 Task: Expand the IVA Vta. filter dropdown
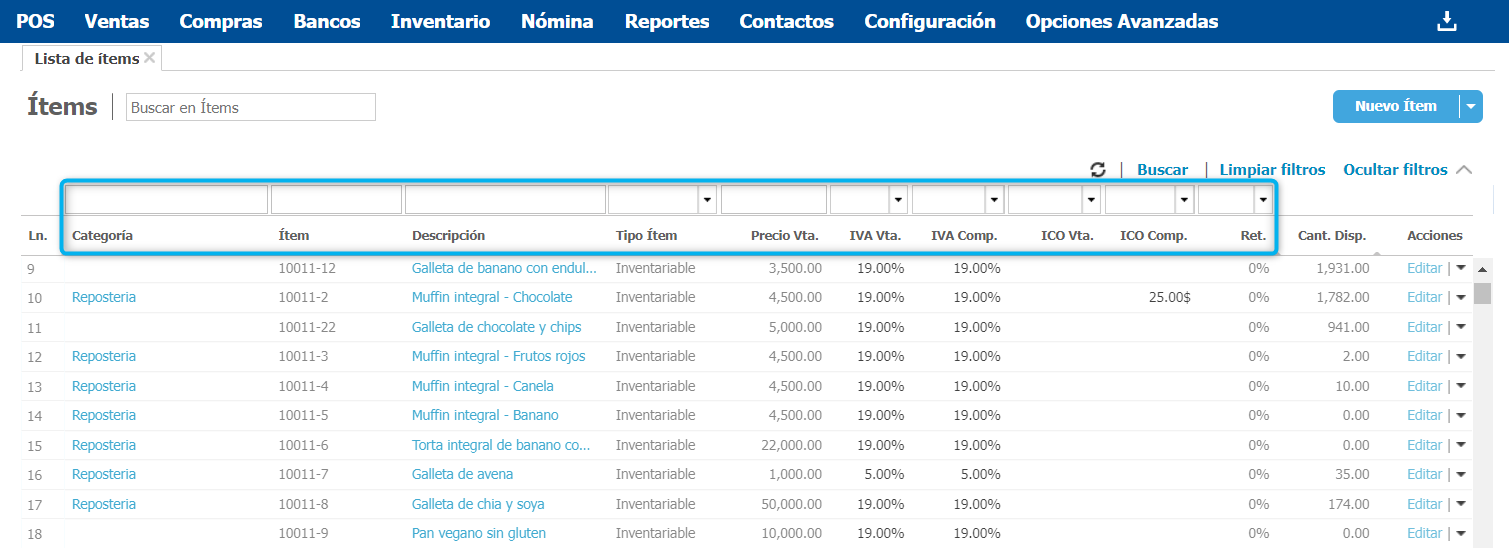click(x=897, y=200)
